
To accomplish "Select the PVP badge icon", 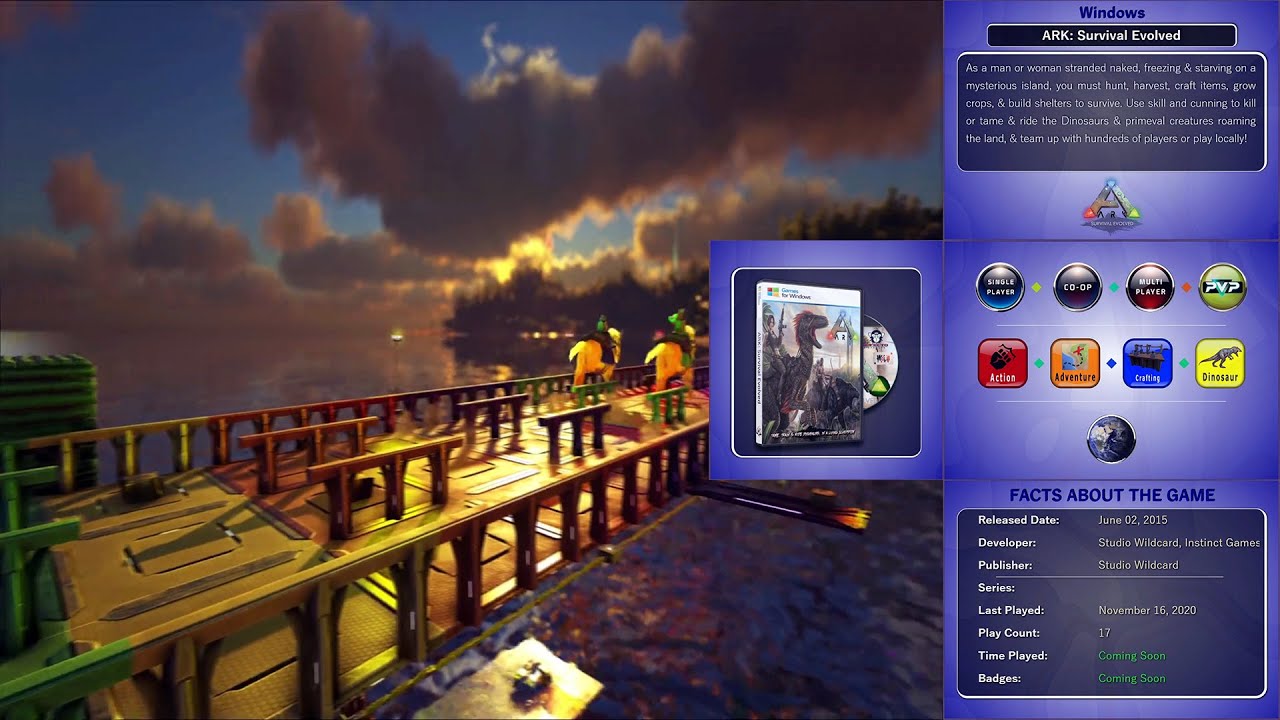I will click(1222, 287).
